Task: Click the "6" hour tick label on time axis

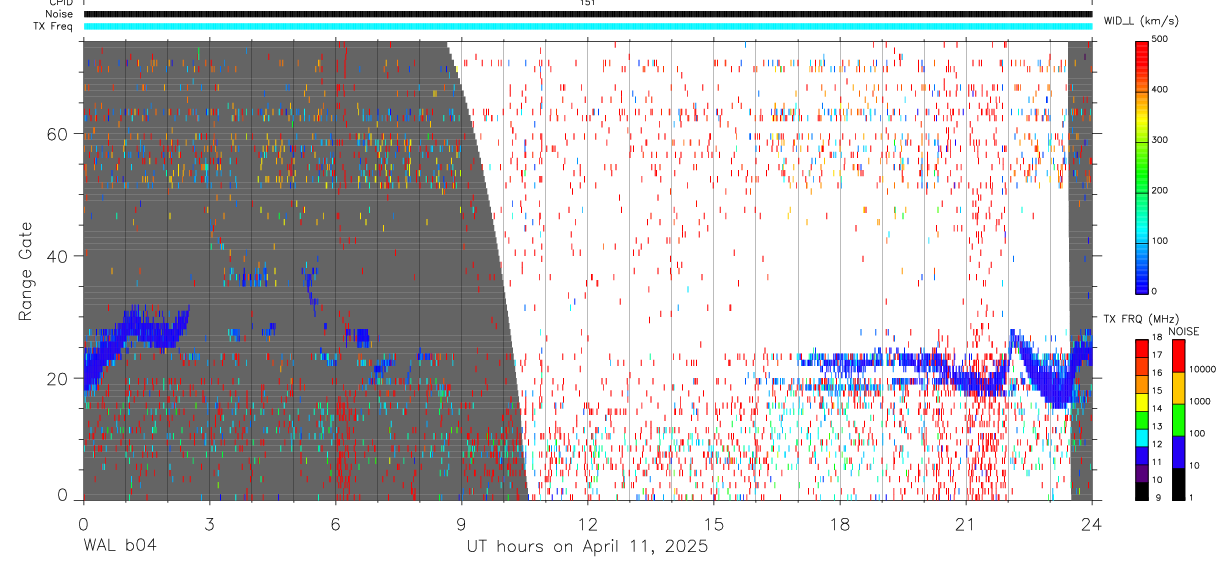Action: click(335, 523)
